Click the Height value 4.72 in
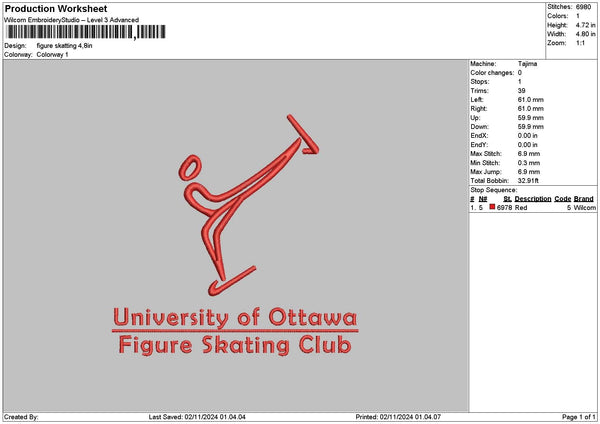Viewport: 600px width, 424px height. coord(585,25)
